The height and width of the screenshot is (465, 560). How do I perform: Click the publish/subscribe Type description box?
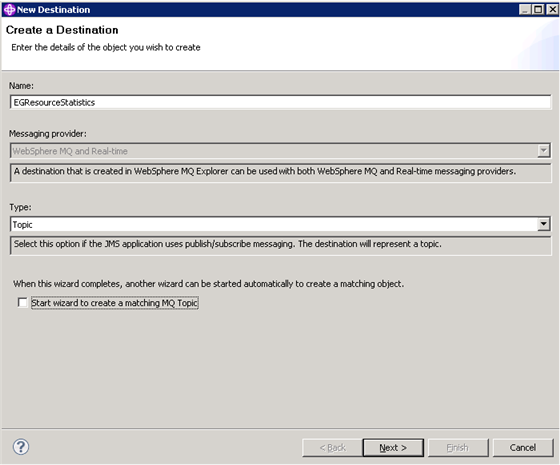(280, 245)
